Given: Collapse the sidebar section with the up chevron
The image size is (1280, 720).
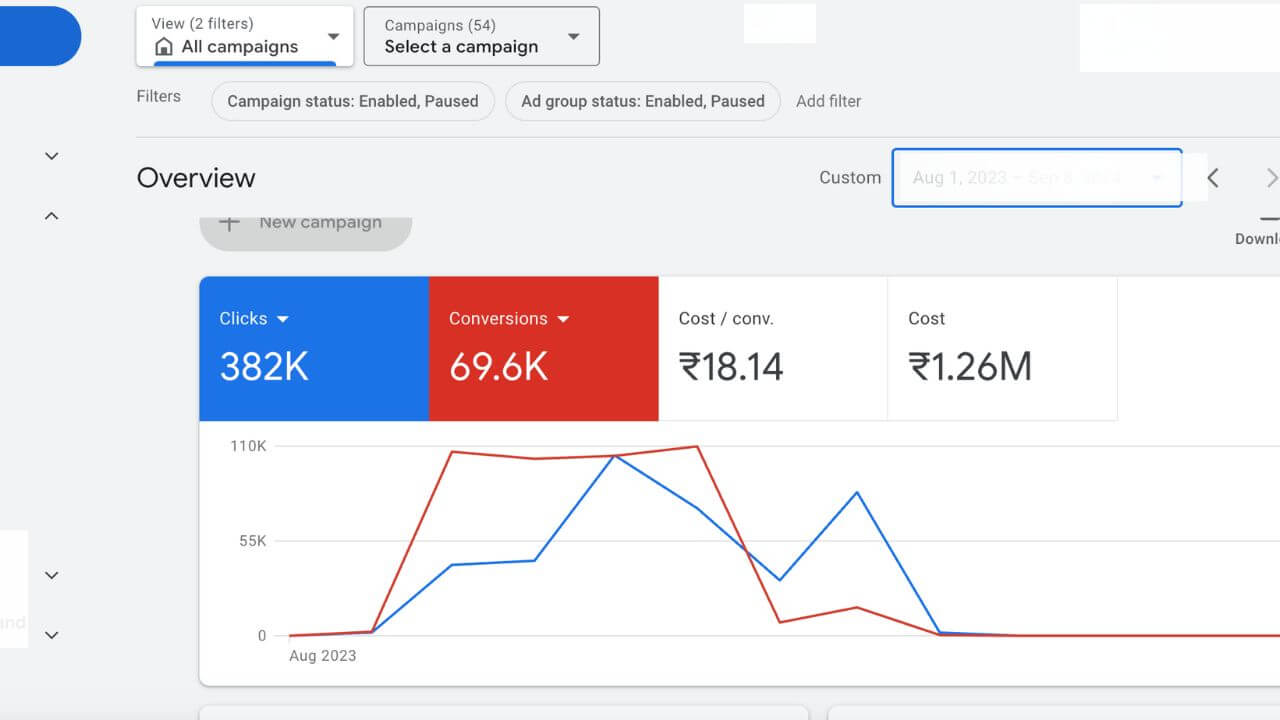Looking at the screenshot, I should point(52,216).
